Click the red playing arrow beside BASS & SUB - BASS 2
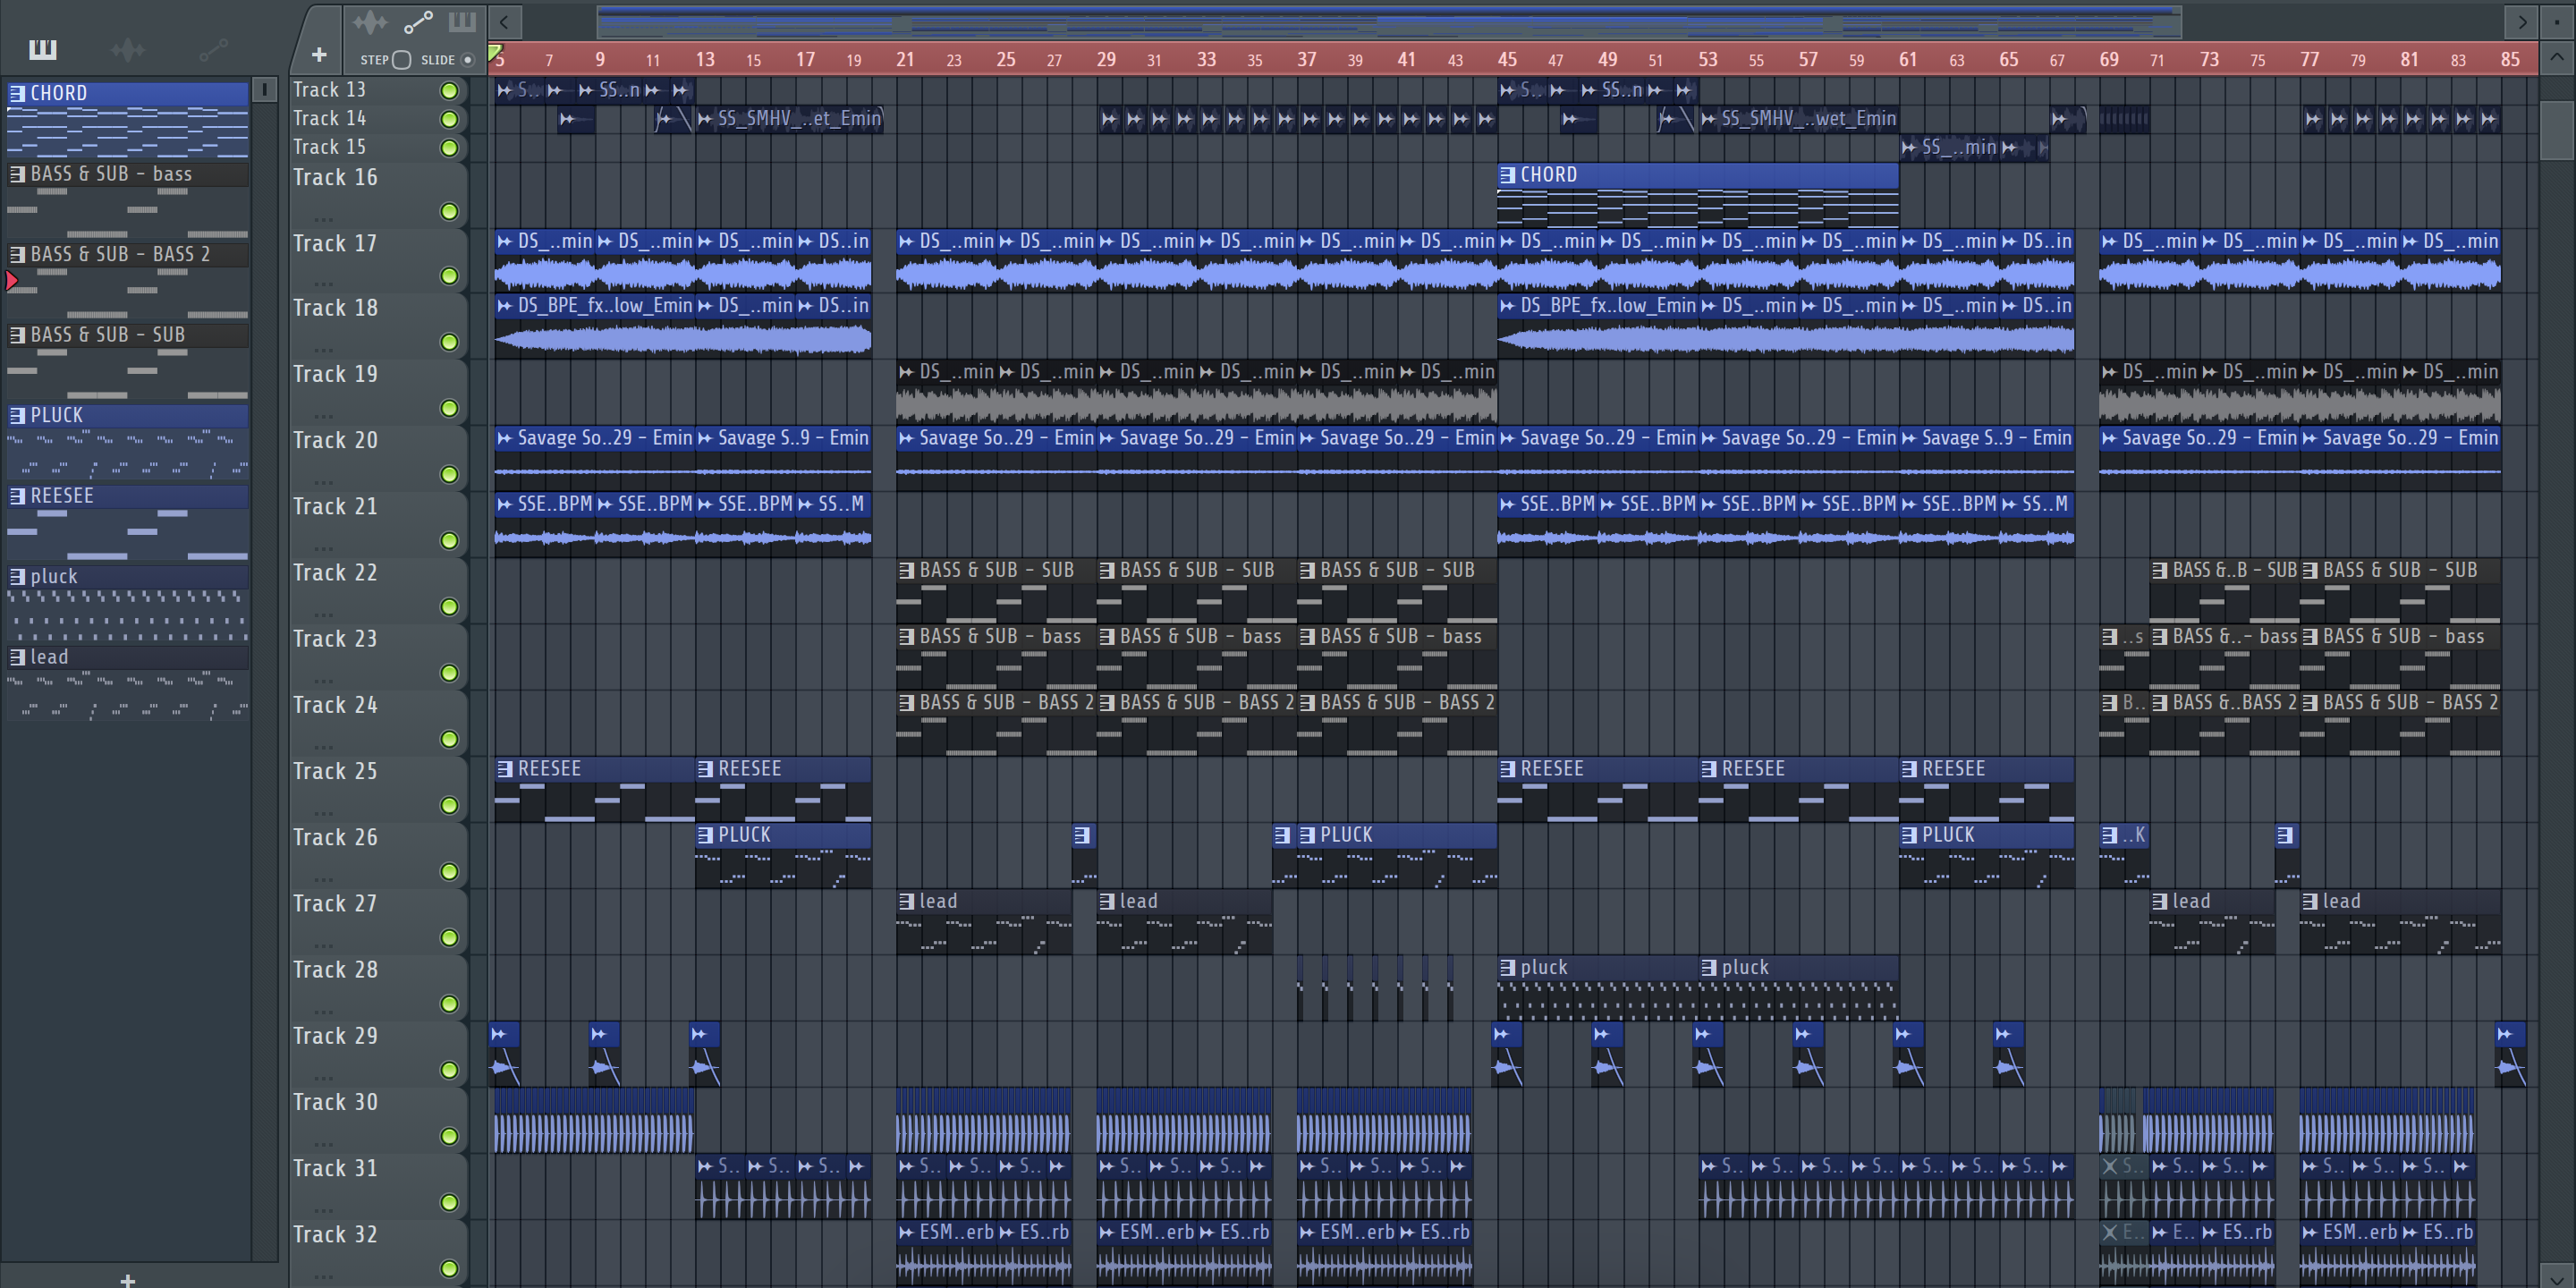This screenshot has width=2576, height=1288. [12, 281]
